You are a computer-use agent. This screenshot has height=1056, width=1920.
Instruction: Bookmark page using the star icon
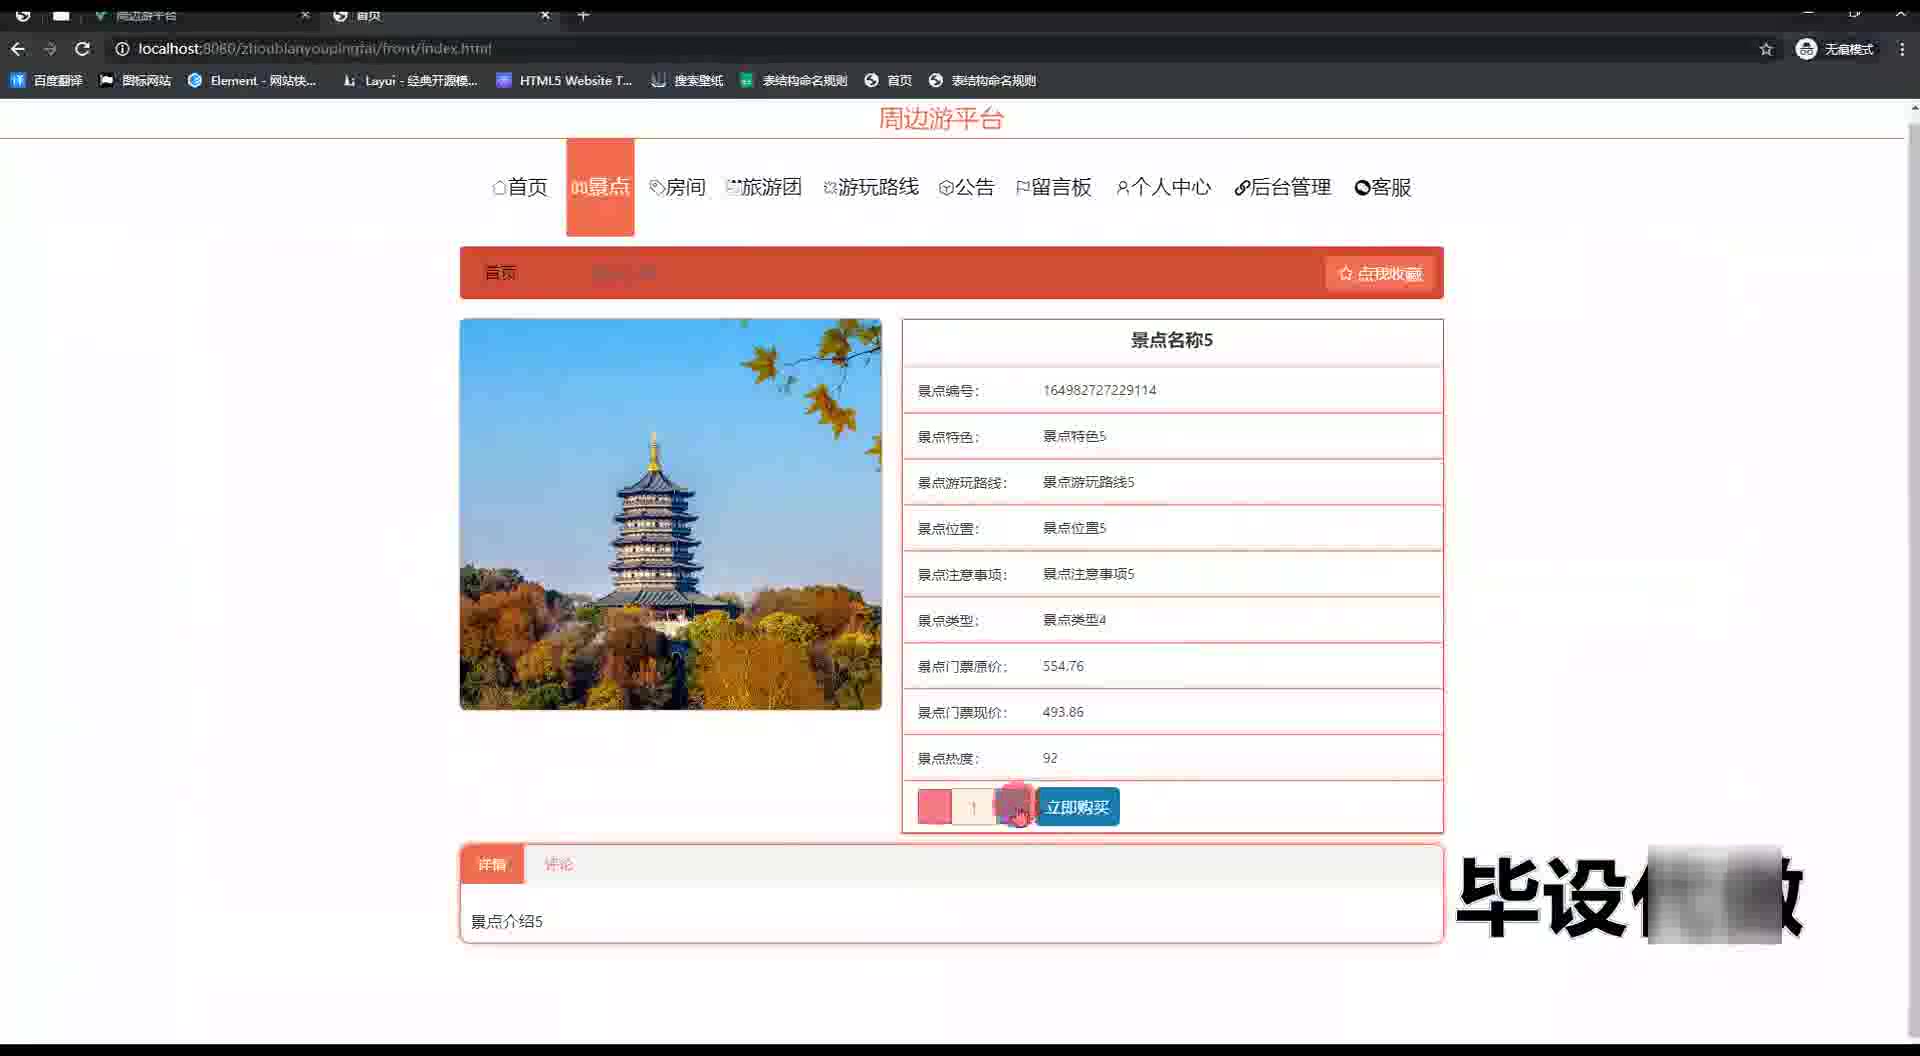point(1766,49)
